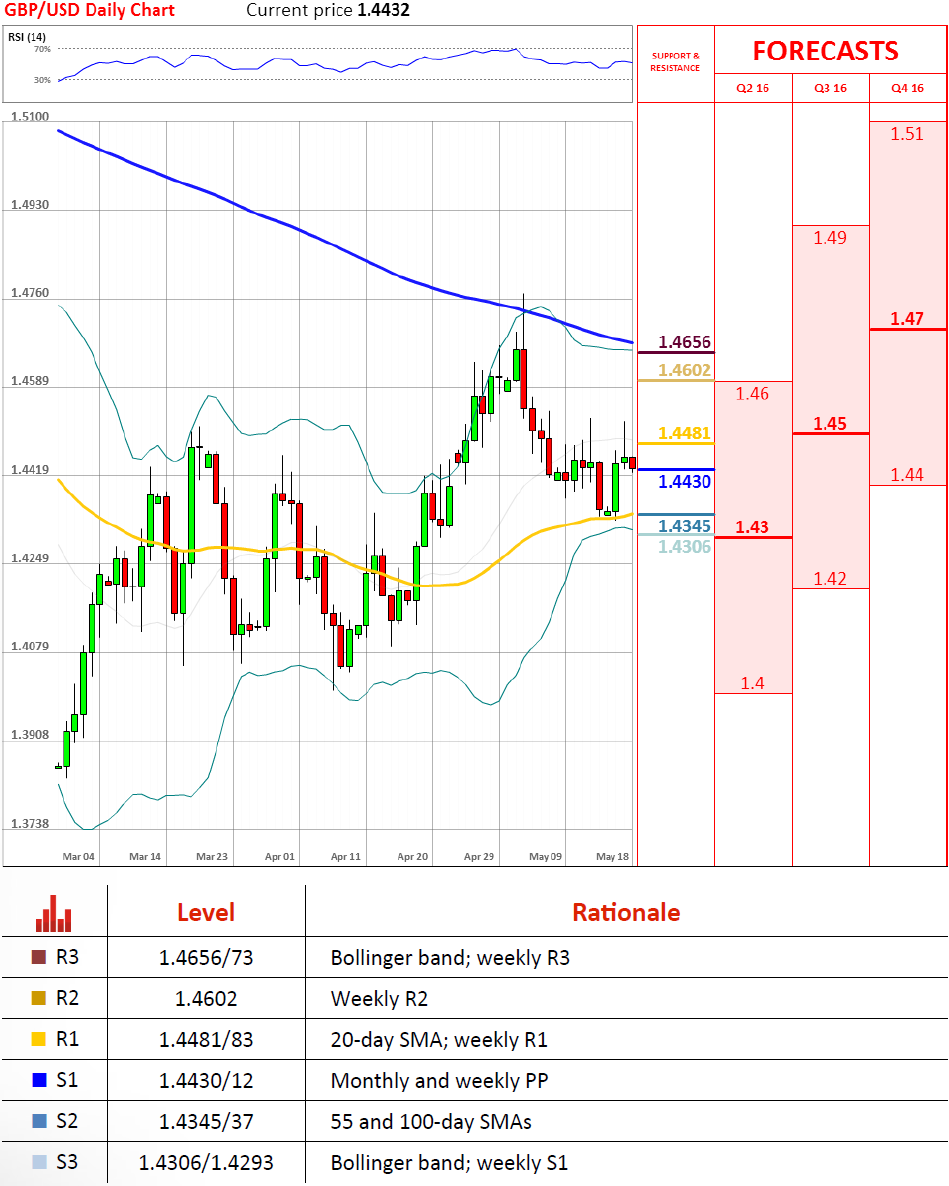
Task: Click the R1 yellow color swatch
Action: tap(39, 1039)
